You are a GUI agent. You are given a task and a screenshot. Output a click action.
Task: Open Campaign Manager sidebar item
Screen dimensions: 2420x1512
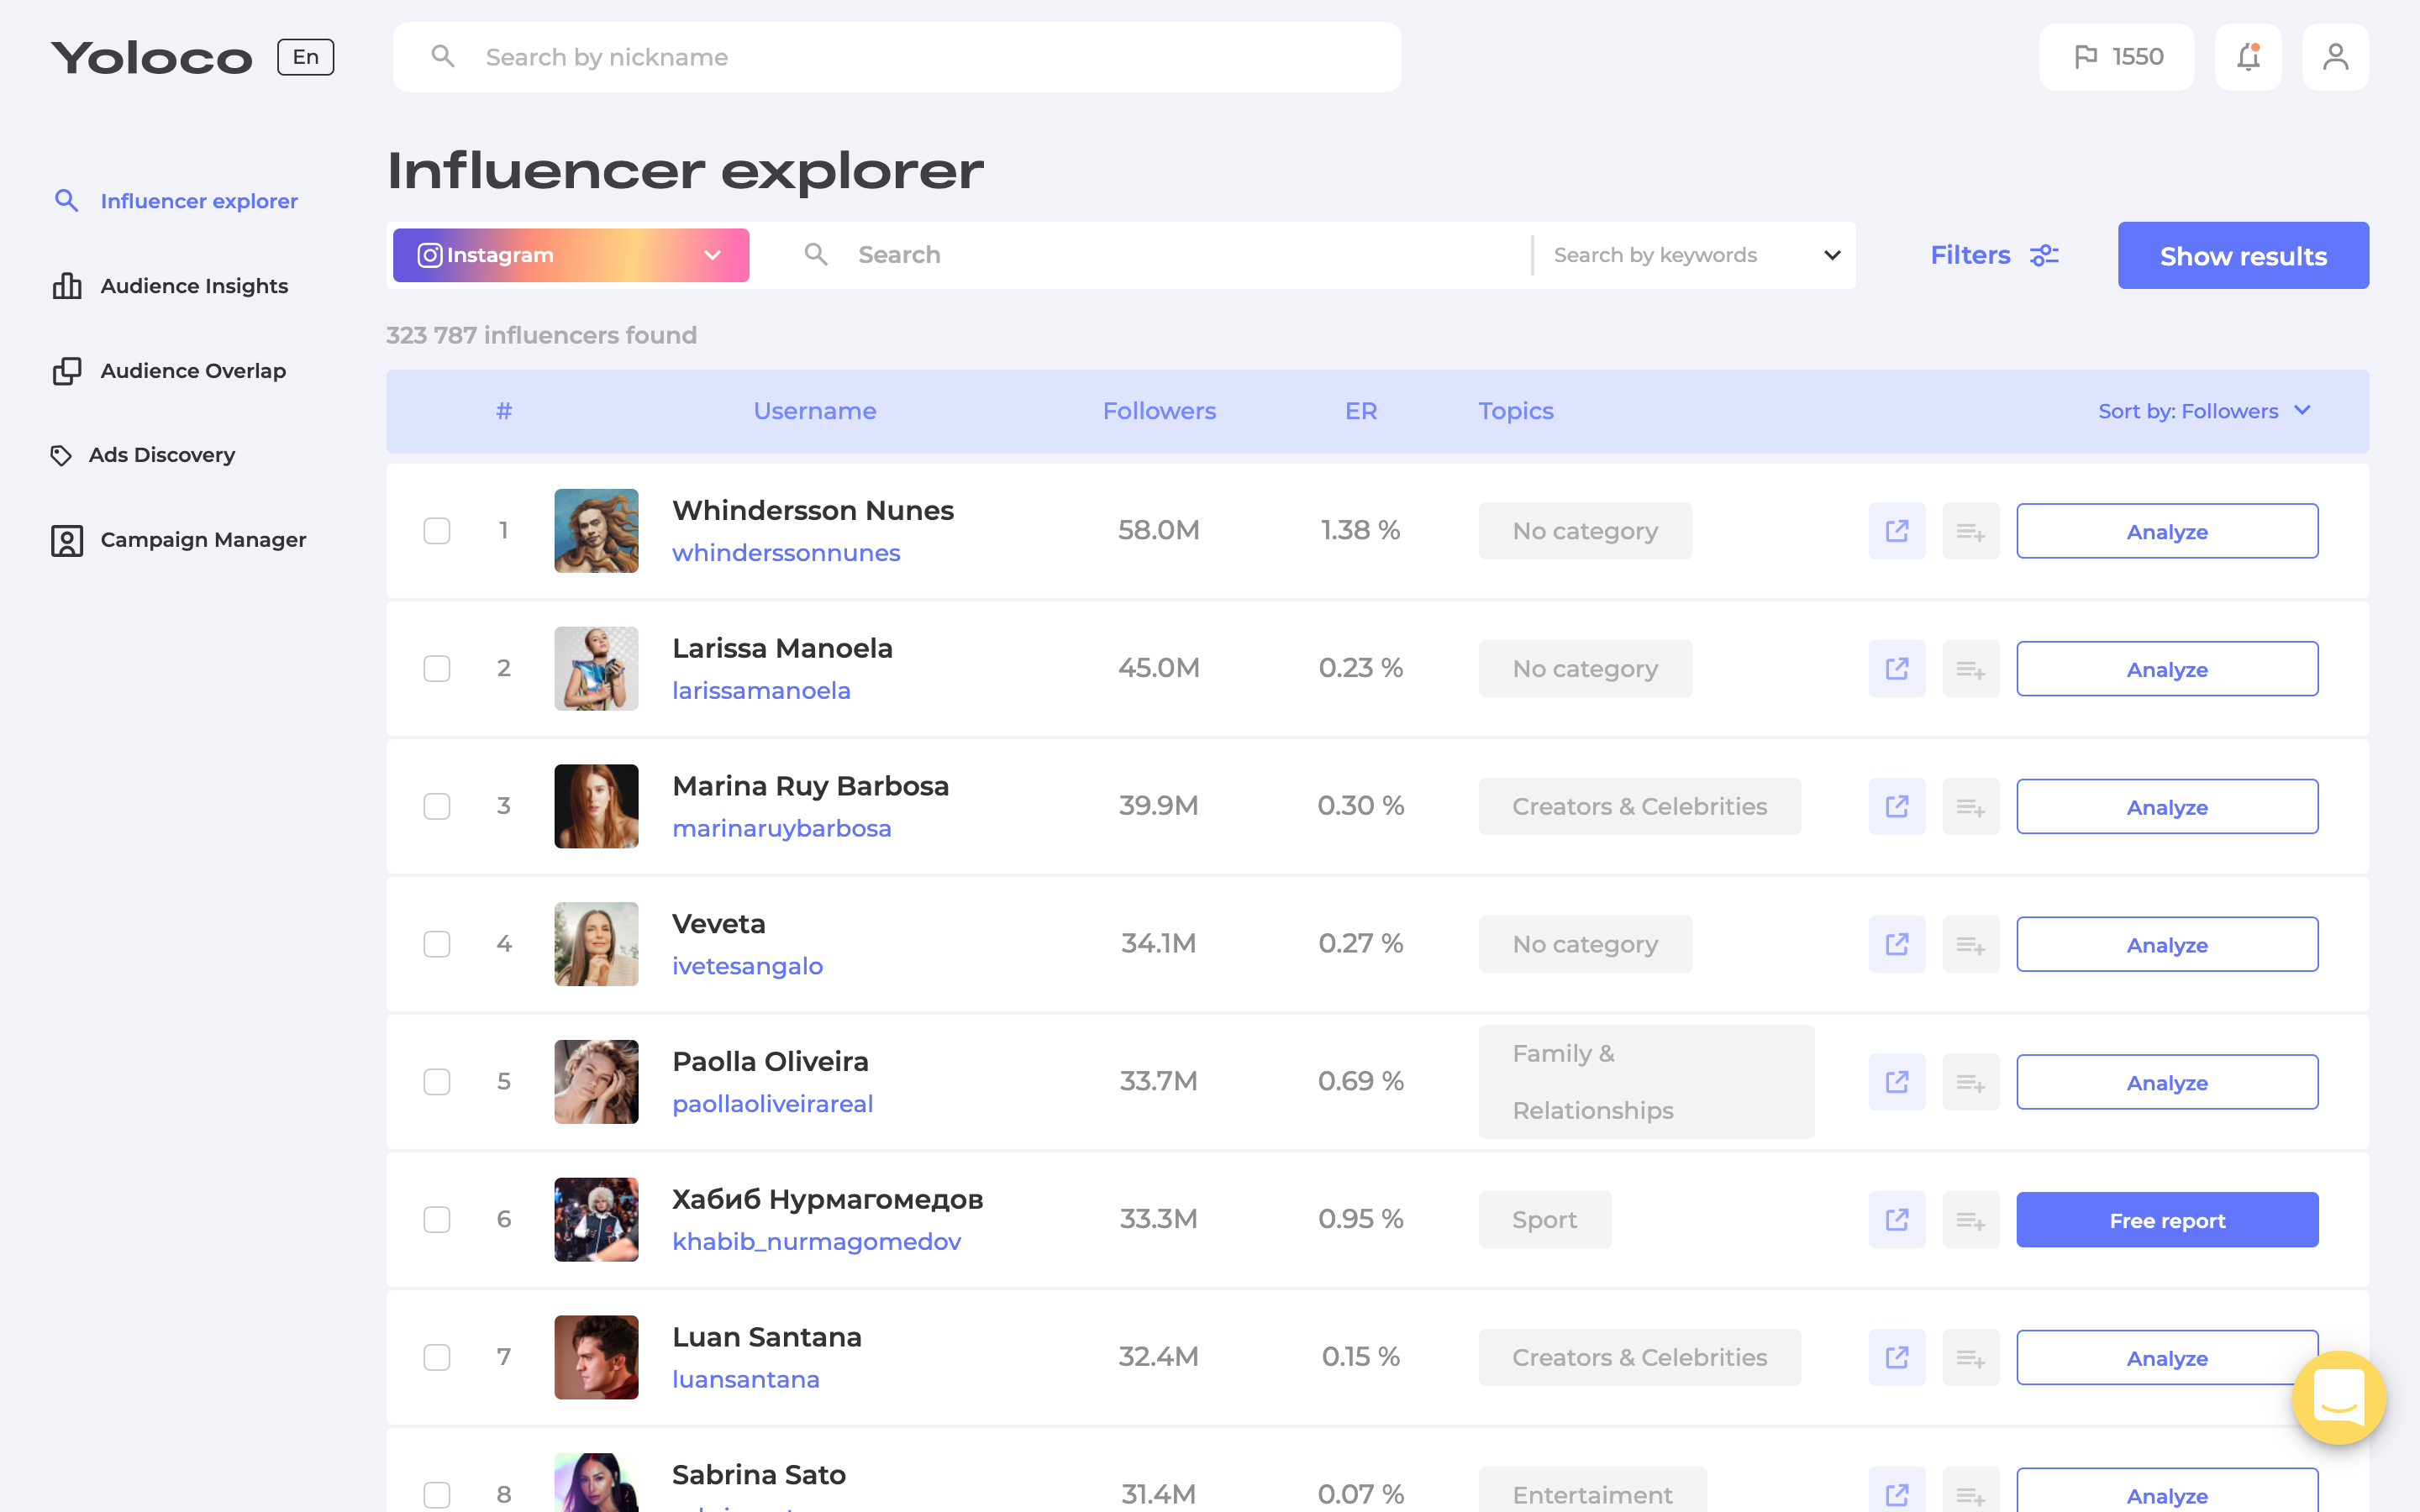coord(202,540)
